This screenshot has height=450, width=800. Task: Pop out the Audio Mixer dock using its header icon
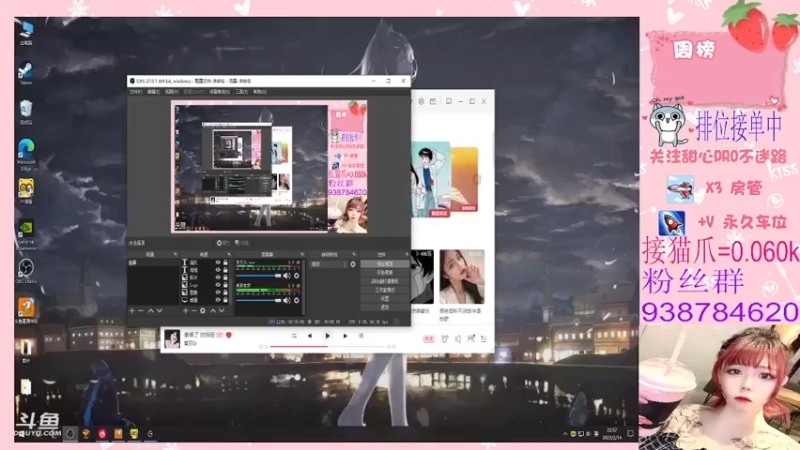click(302, 254)
